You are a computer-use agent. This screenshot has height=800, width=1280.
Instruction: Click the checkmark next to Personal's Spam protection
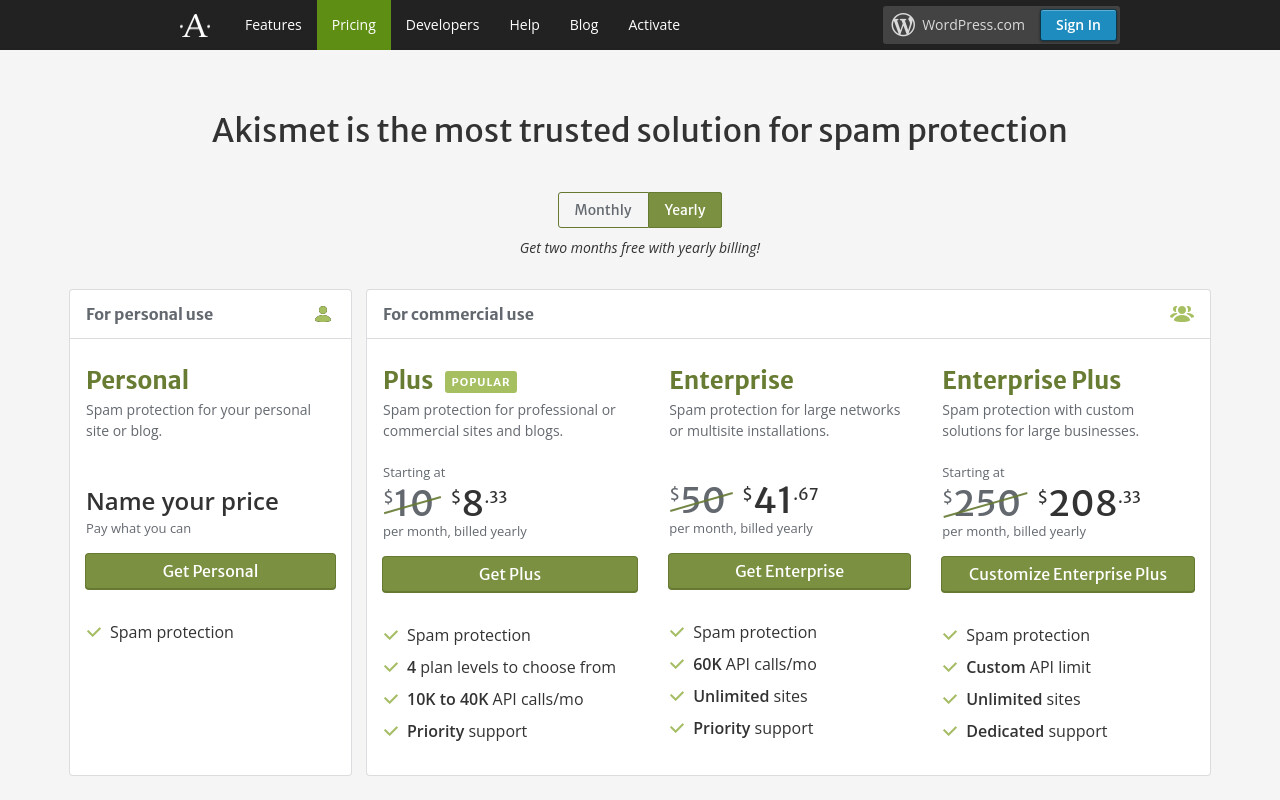click(x=94, y=632)
